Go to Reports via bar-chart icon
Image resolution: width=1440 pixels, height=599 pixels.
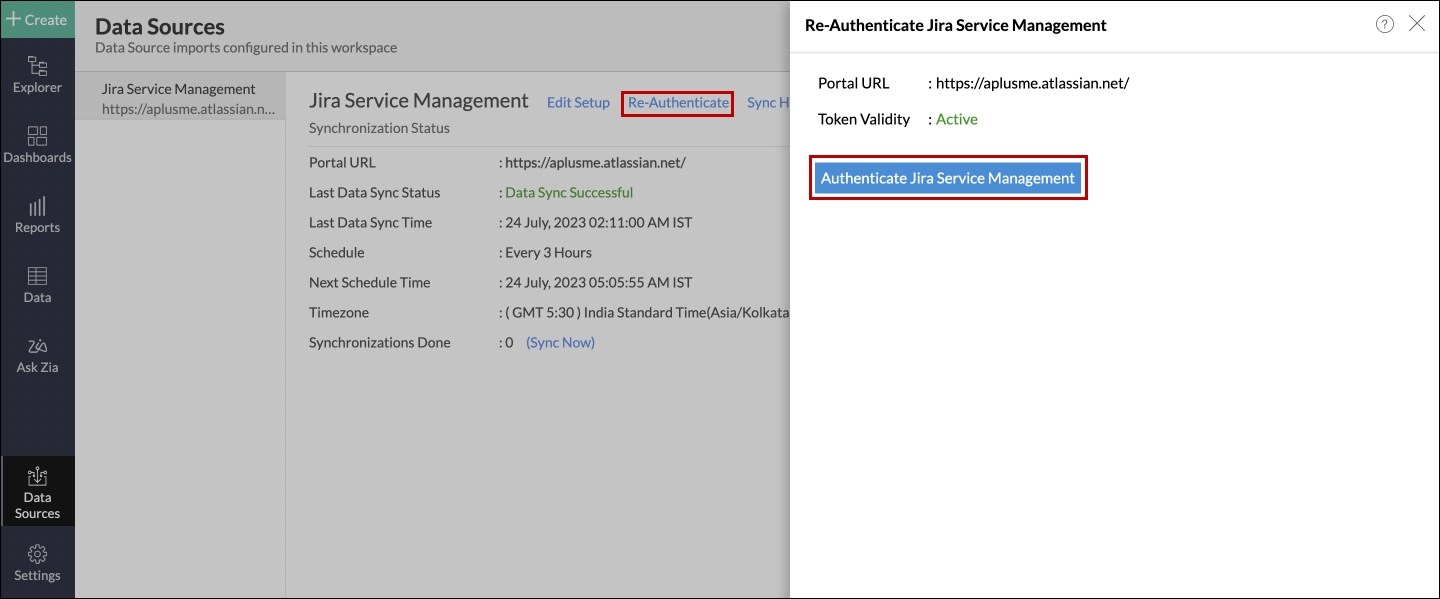coord(37,215)
